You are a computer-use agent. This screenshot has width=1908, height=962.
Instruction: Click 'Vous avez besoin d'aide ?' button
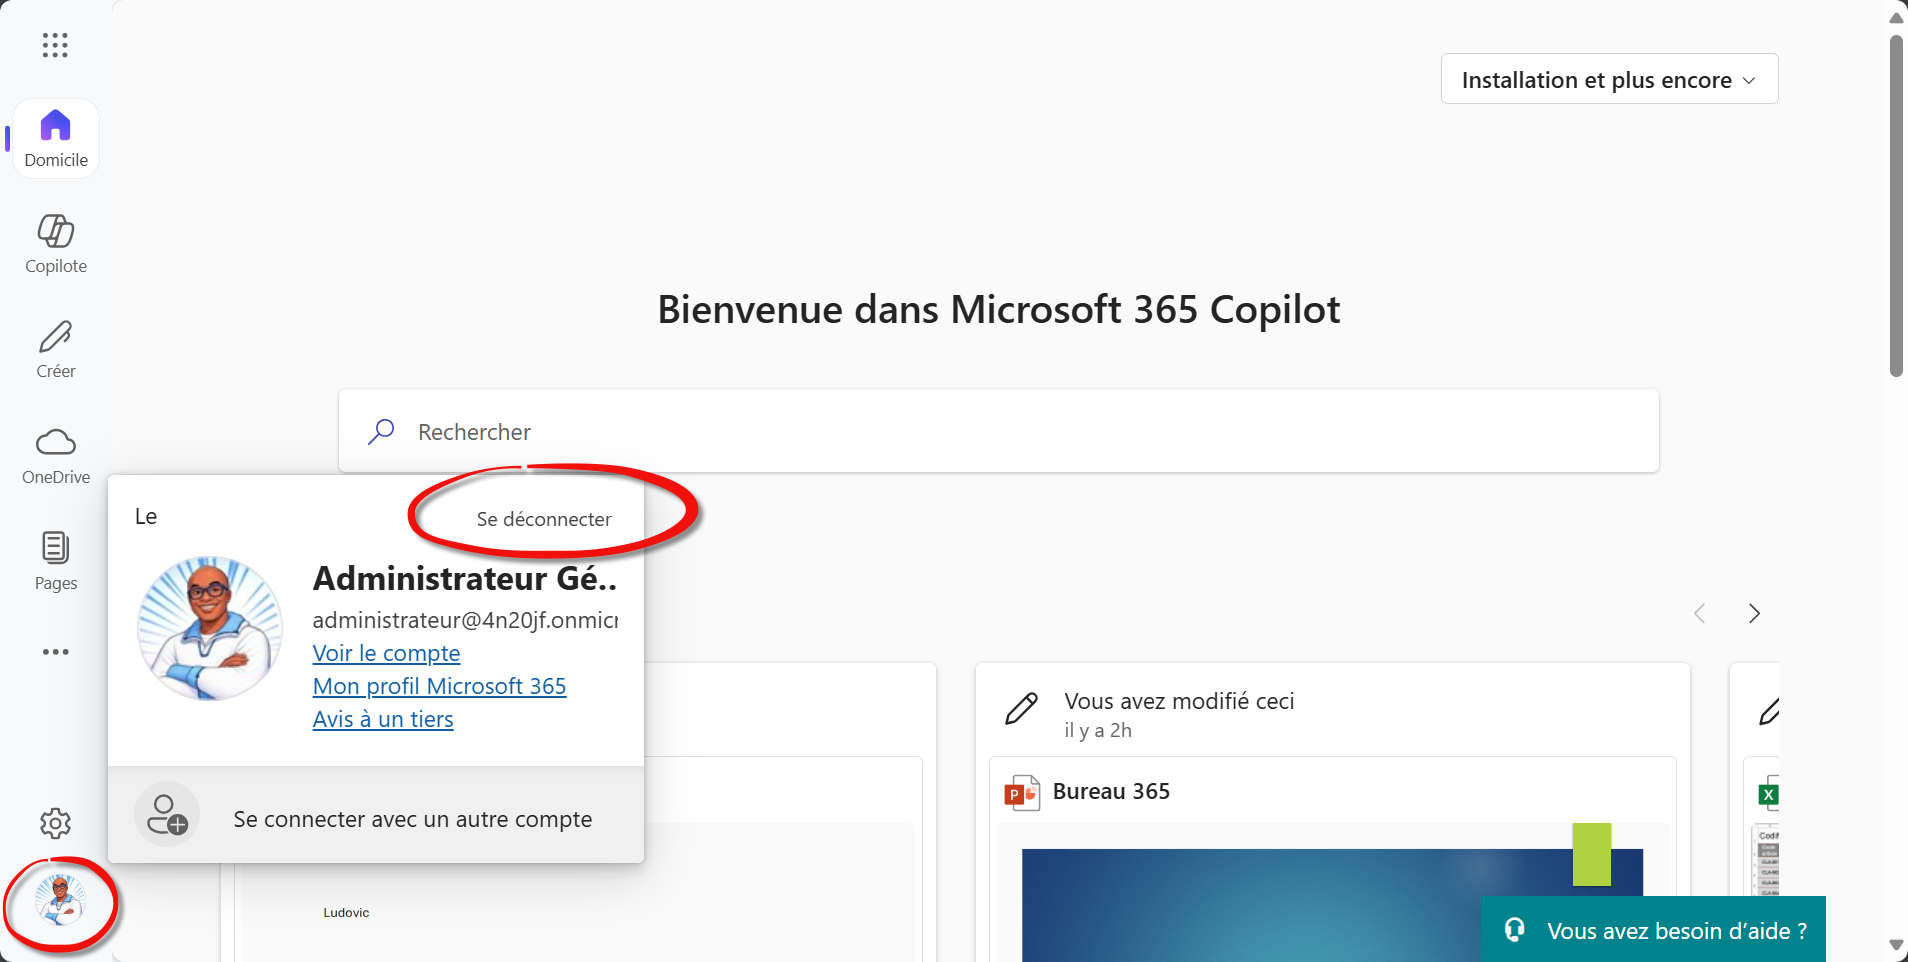tap(1654, 930)
